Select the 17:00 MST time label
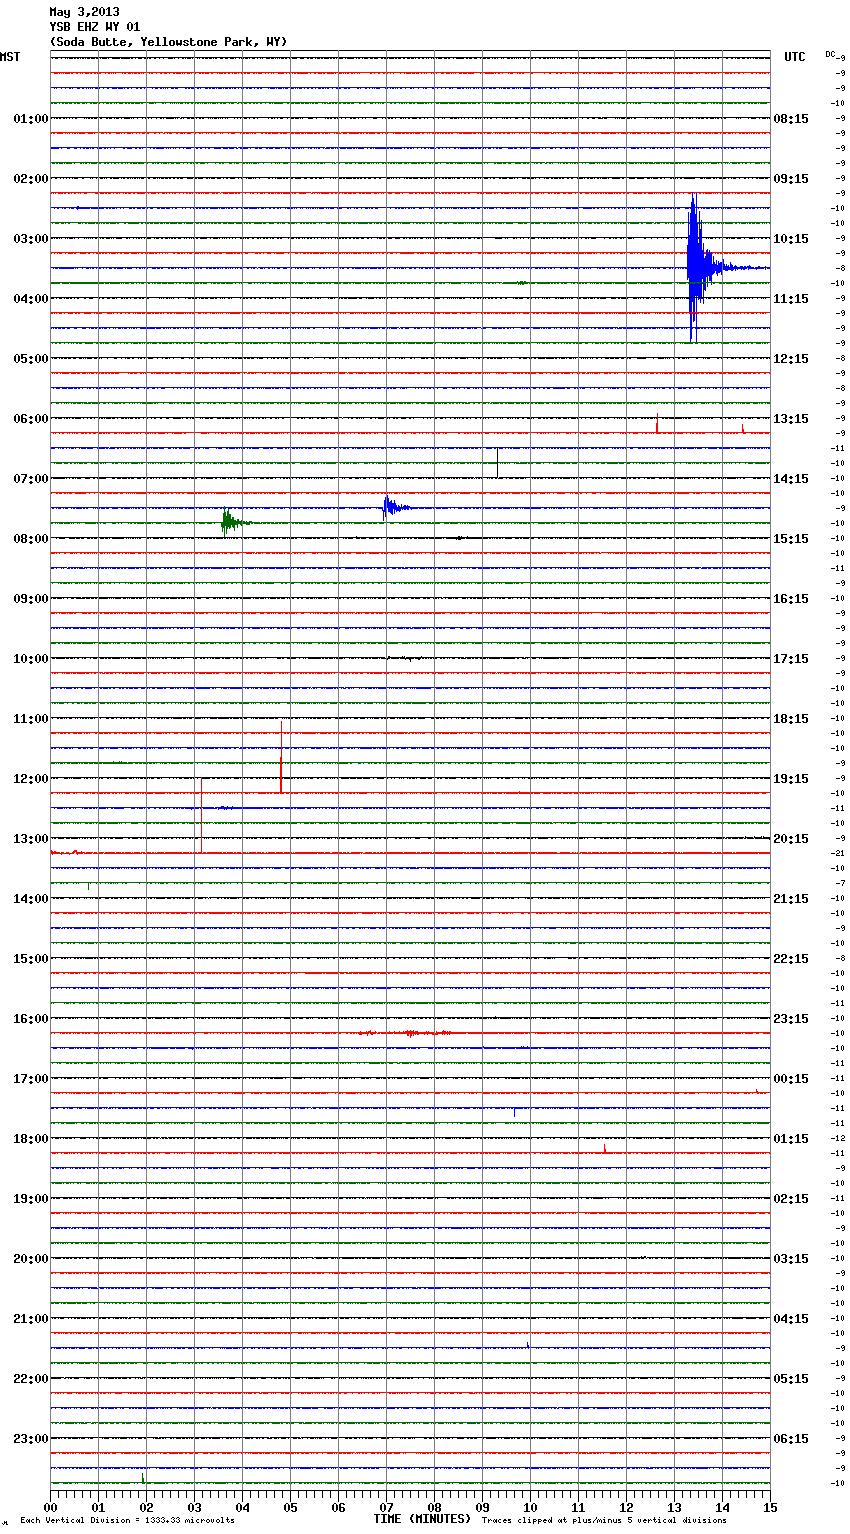This screenshot has width=850, height=1534. click(31, 1078)
